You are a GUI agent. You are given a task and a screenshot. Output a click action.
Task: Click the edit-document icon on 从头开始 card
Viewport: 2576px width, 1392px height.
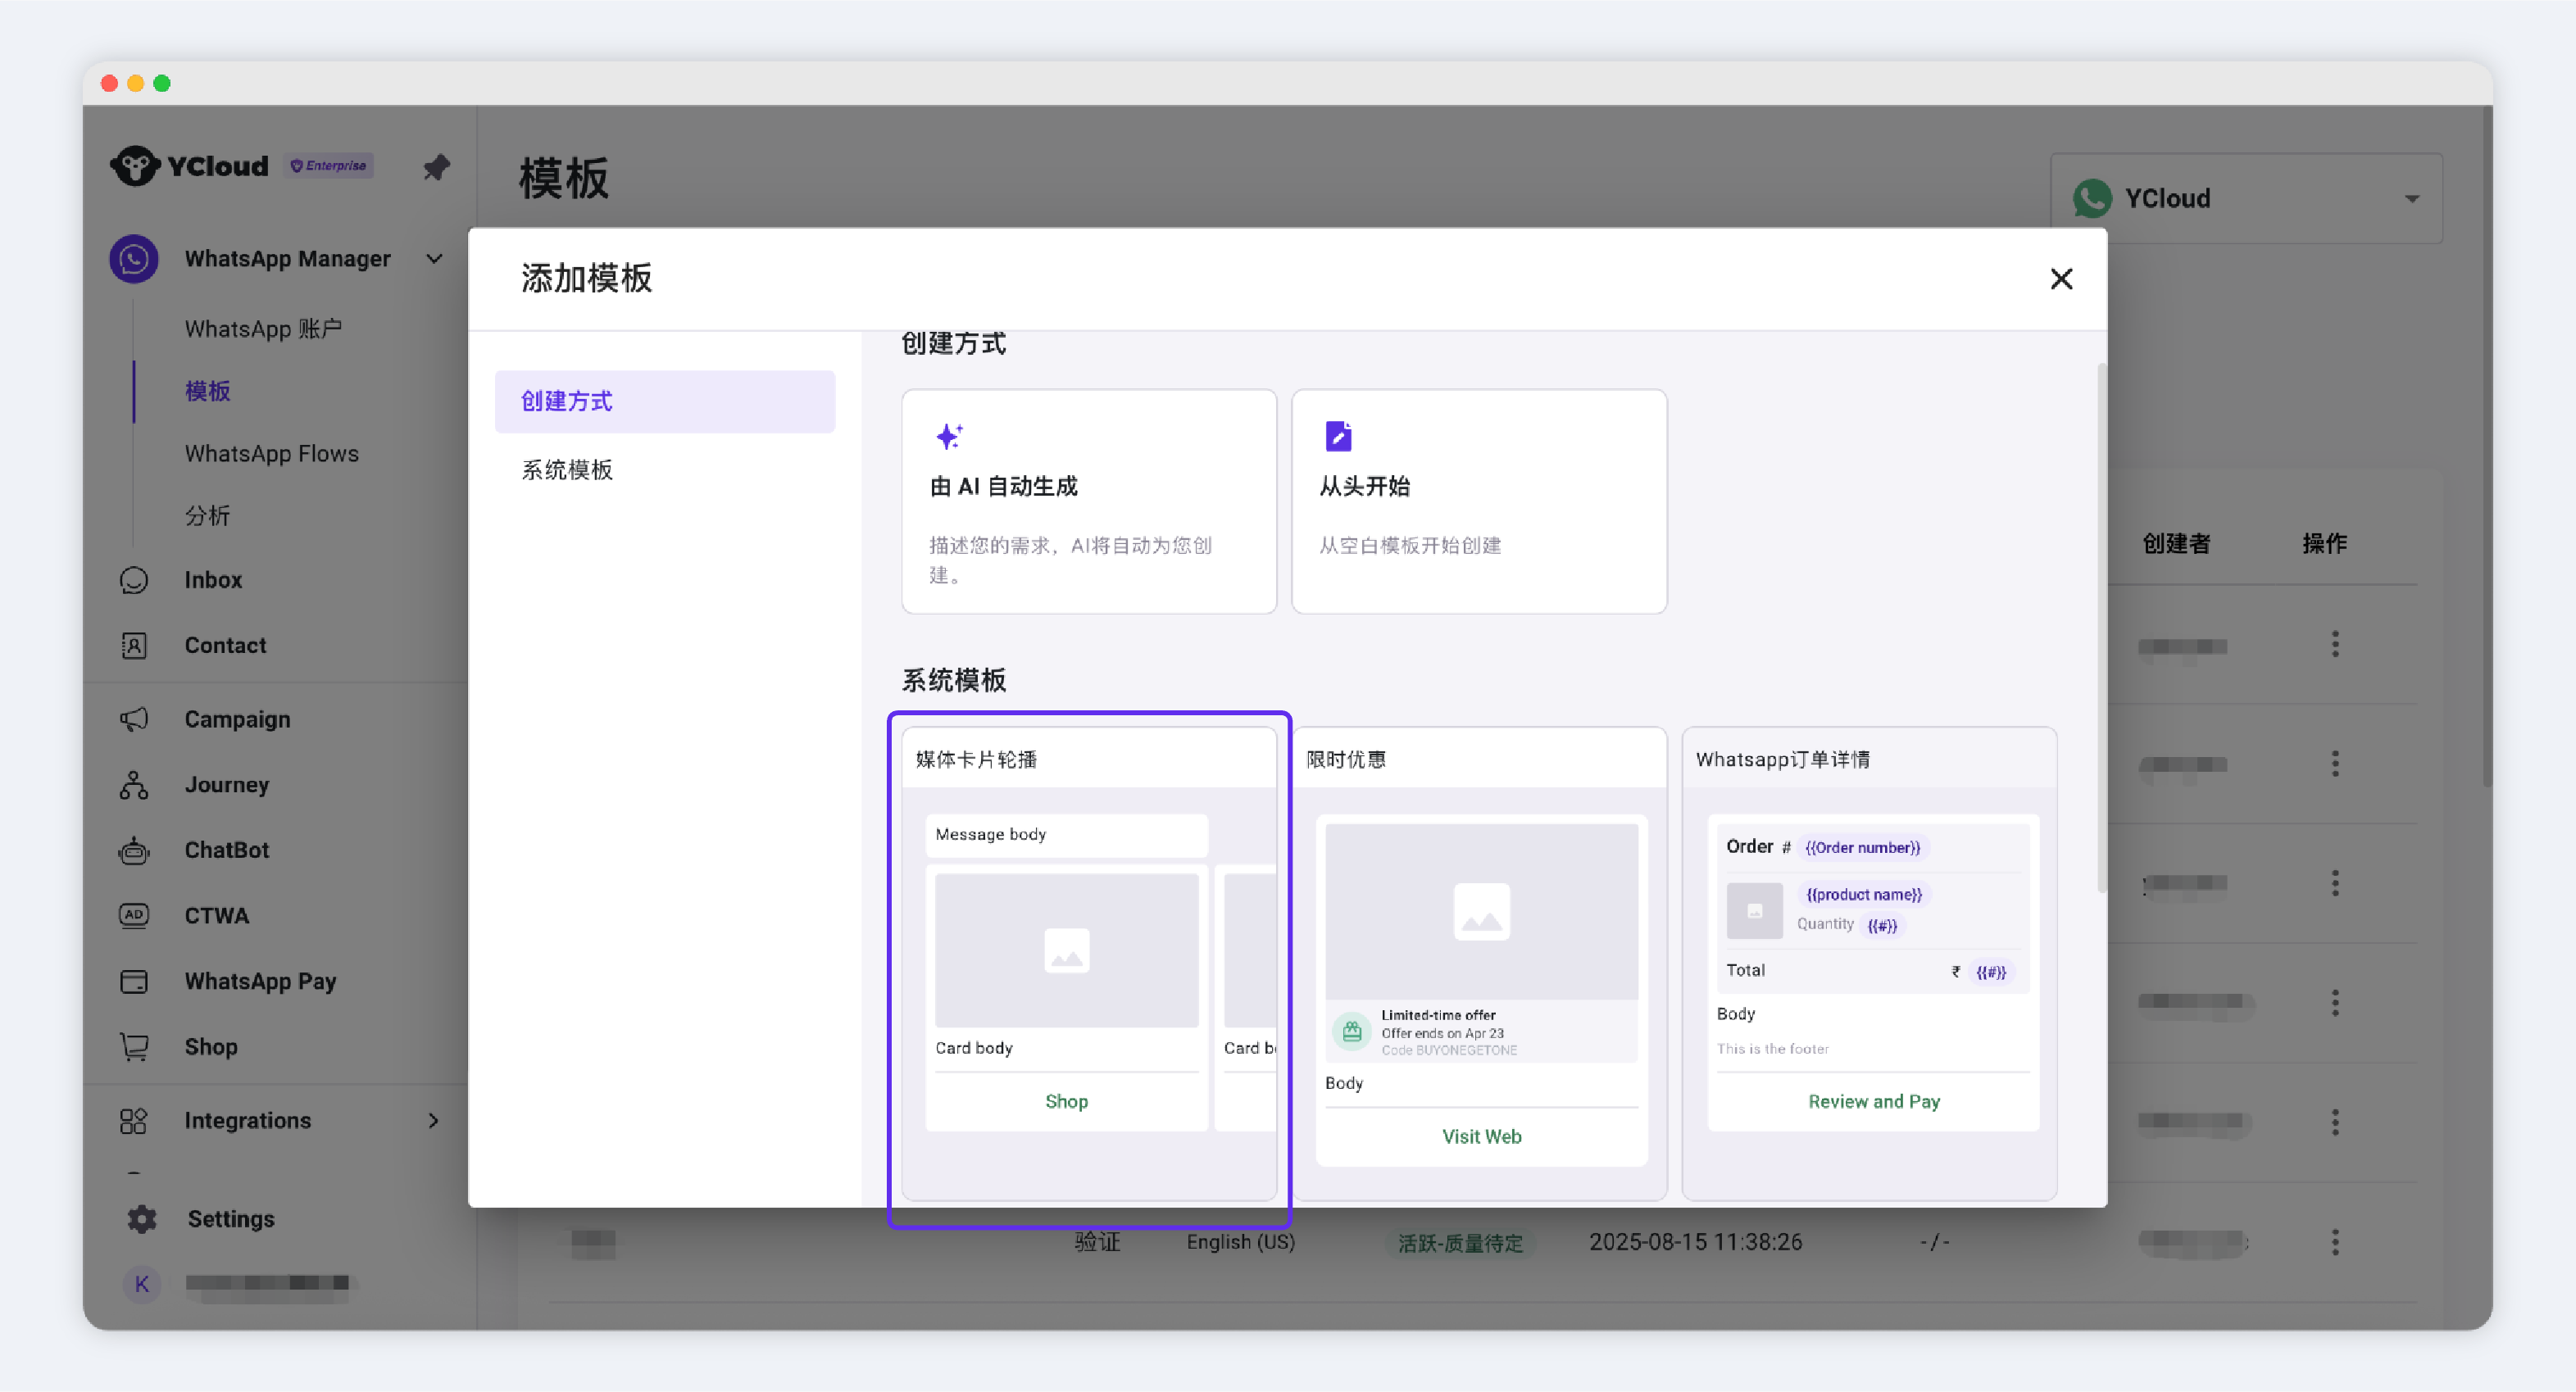coord(1338,437)
